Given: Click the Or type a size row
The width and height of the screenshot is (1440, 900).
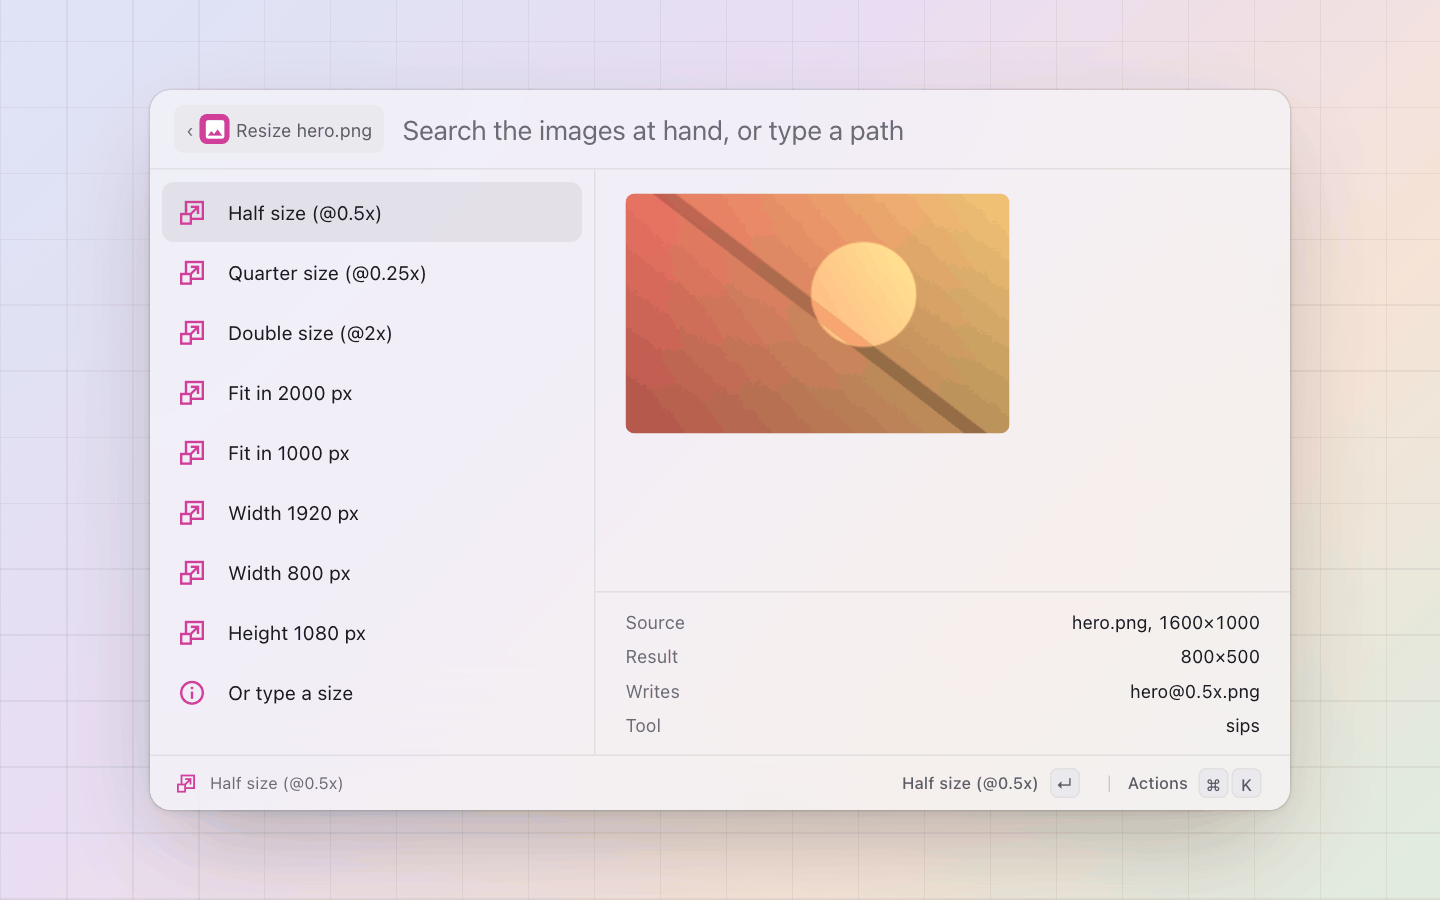Looking at the screenshot, I should [372, 693].
